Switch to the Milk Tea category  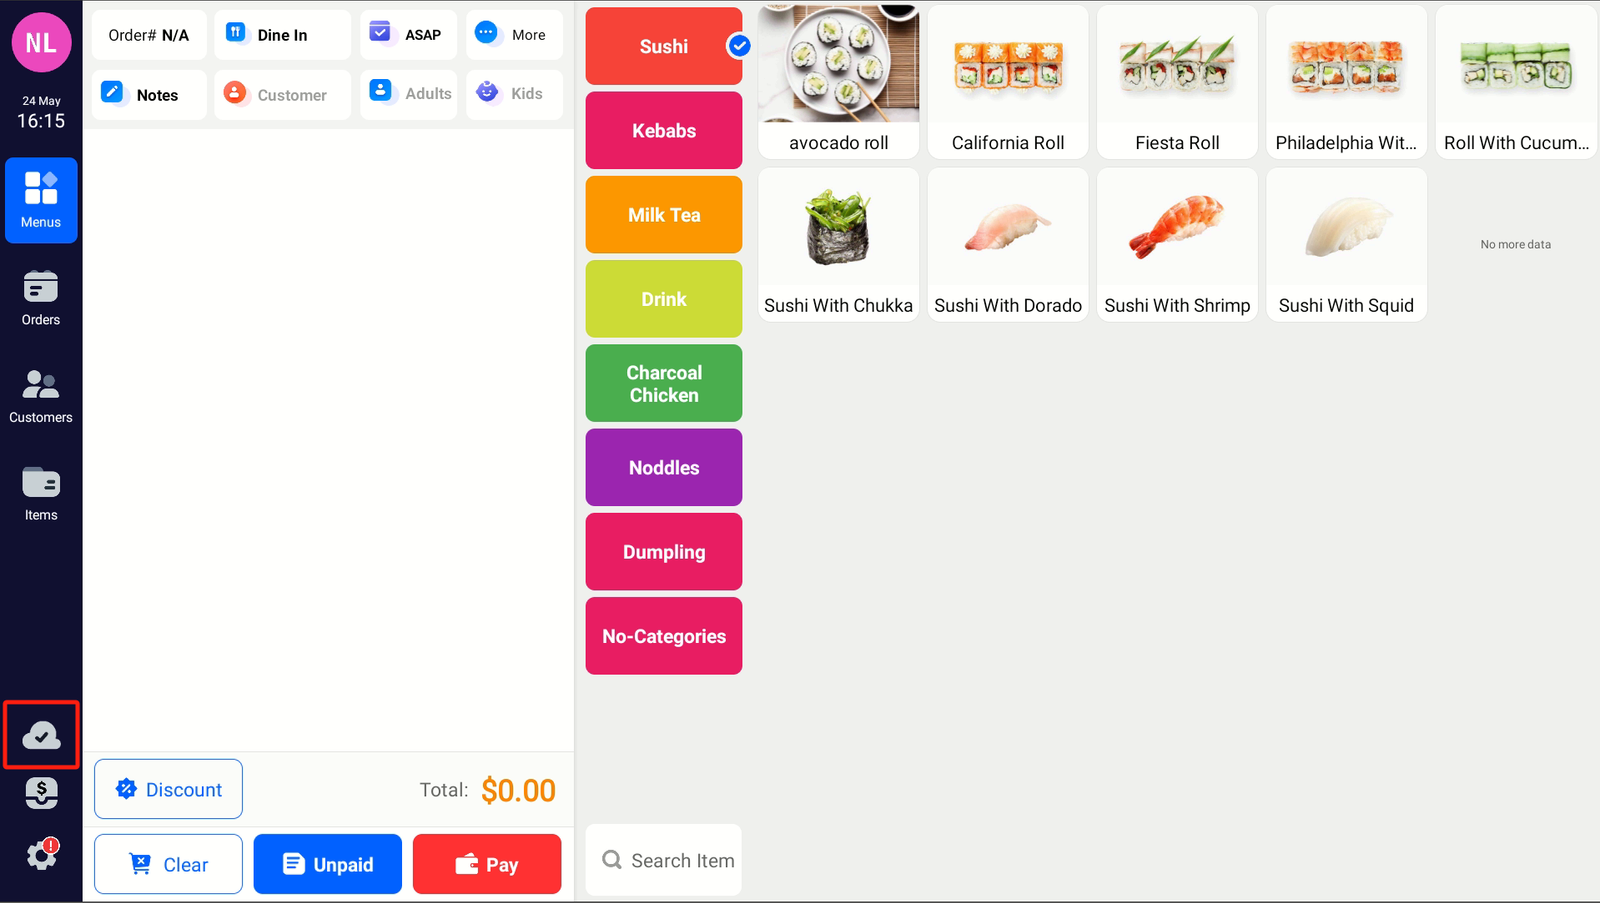[664, 215]
